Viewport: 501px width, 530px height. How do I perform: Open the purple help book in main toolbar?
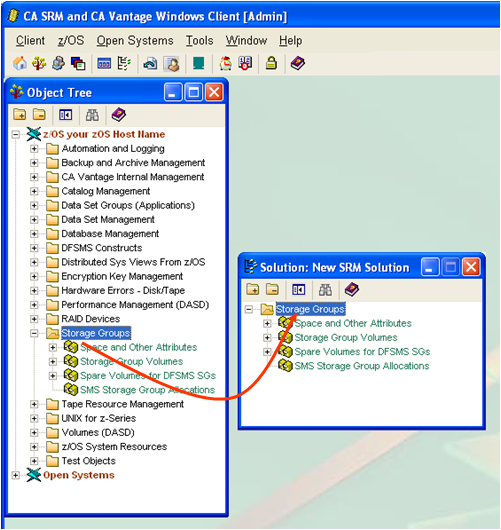point(297,63)
